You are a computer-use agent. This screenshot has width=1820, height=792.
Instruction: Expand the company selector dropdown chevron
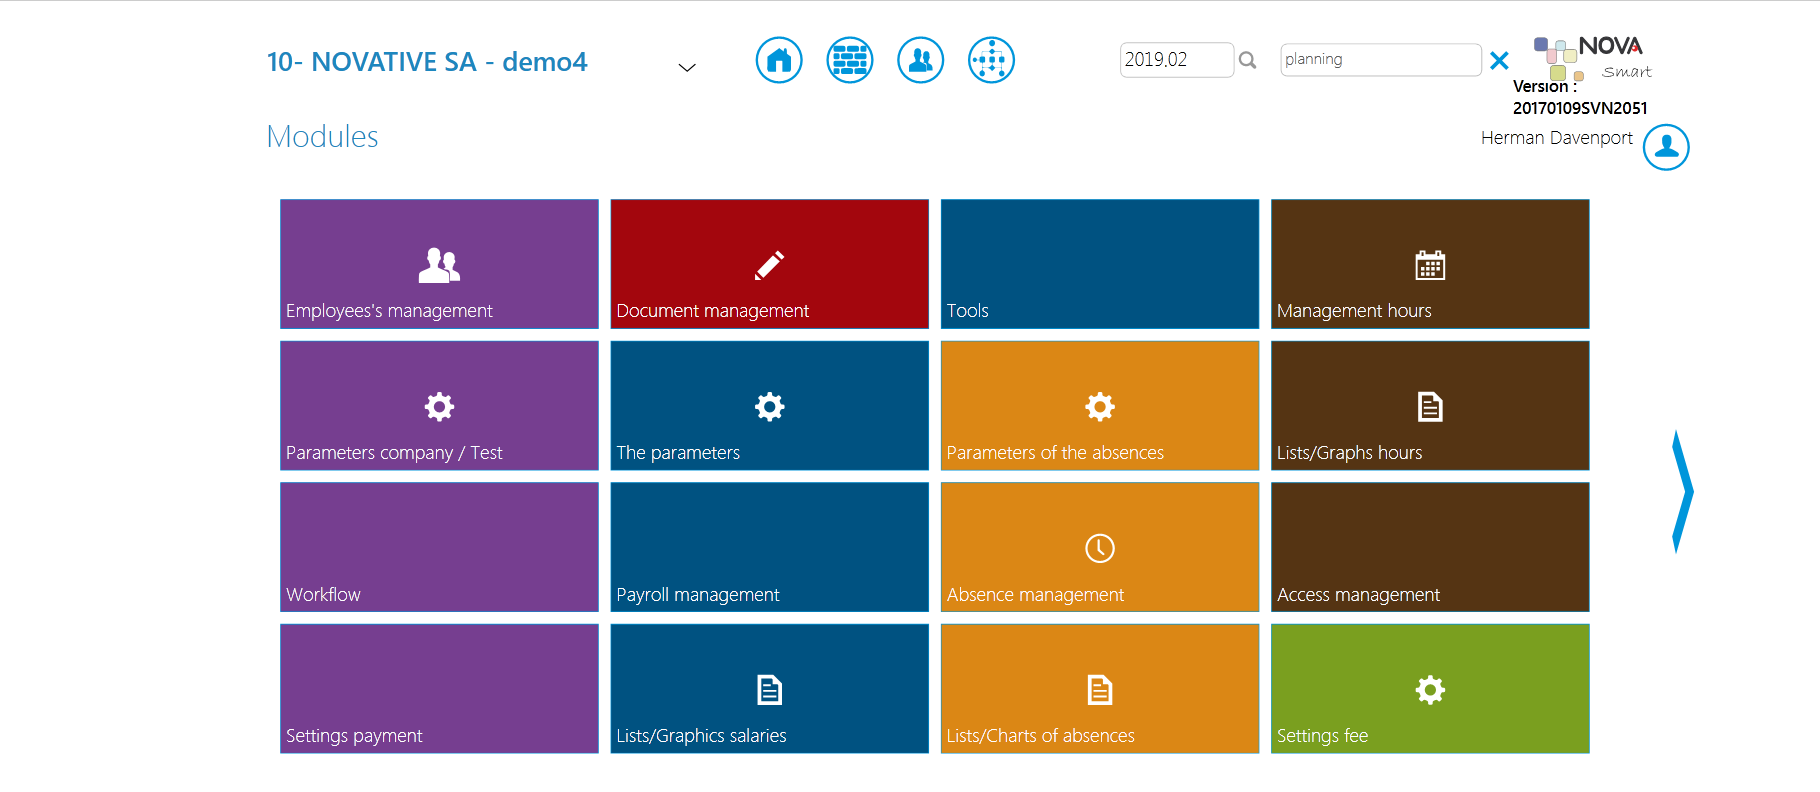pyautogui.click(x=686, y=67)
